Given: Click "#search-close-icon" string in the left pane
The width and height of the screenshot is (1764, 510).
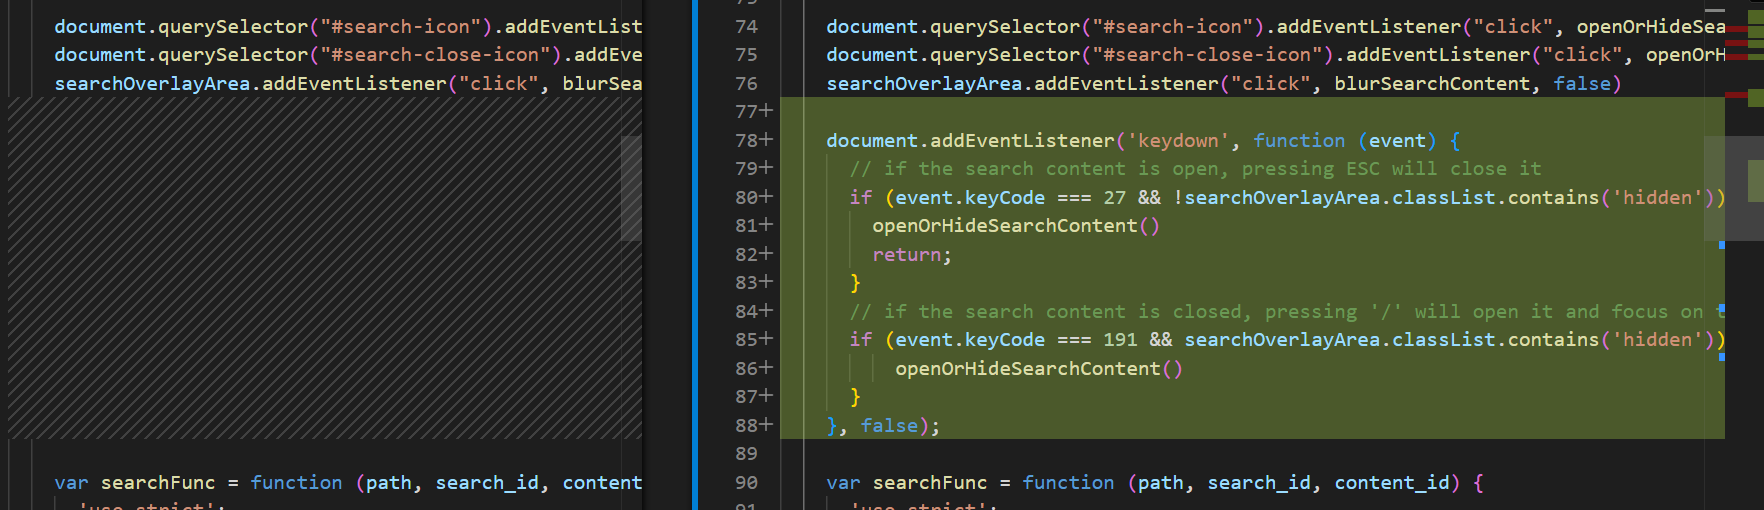Looking at the screenshot, I should (435, 55).
